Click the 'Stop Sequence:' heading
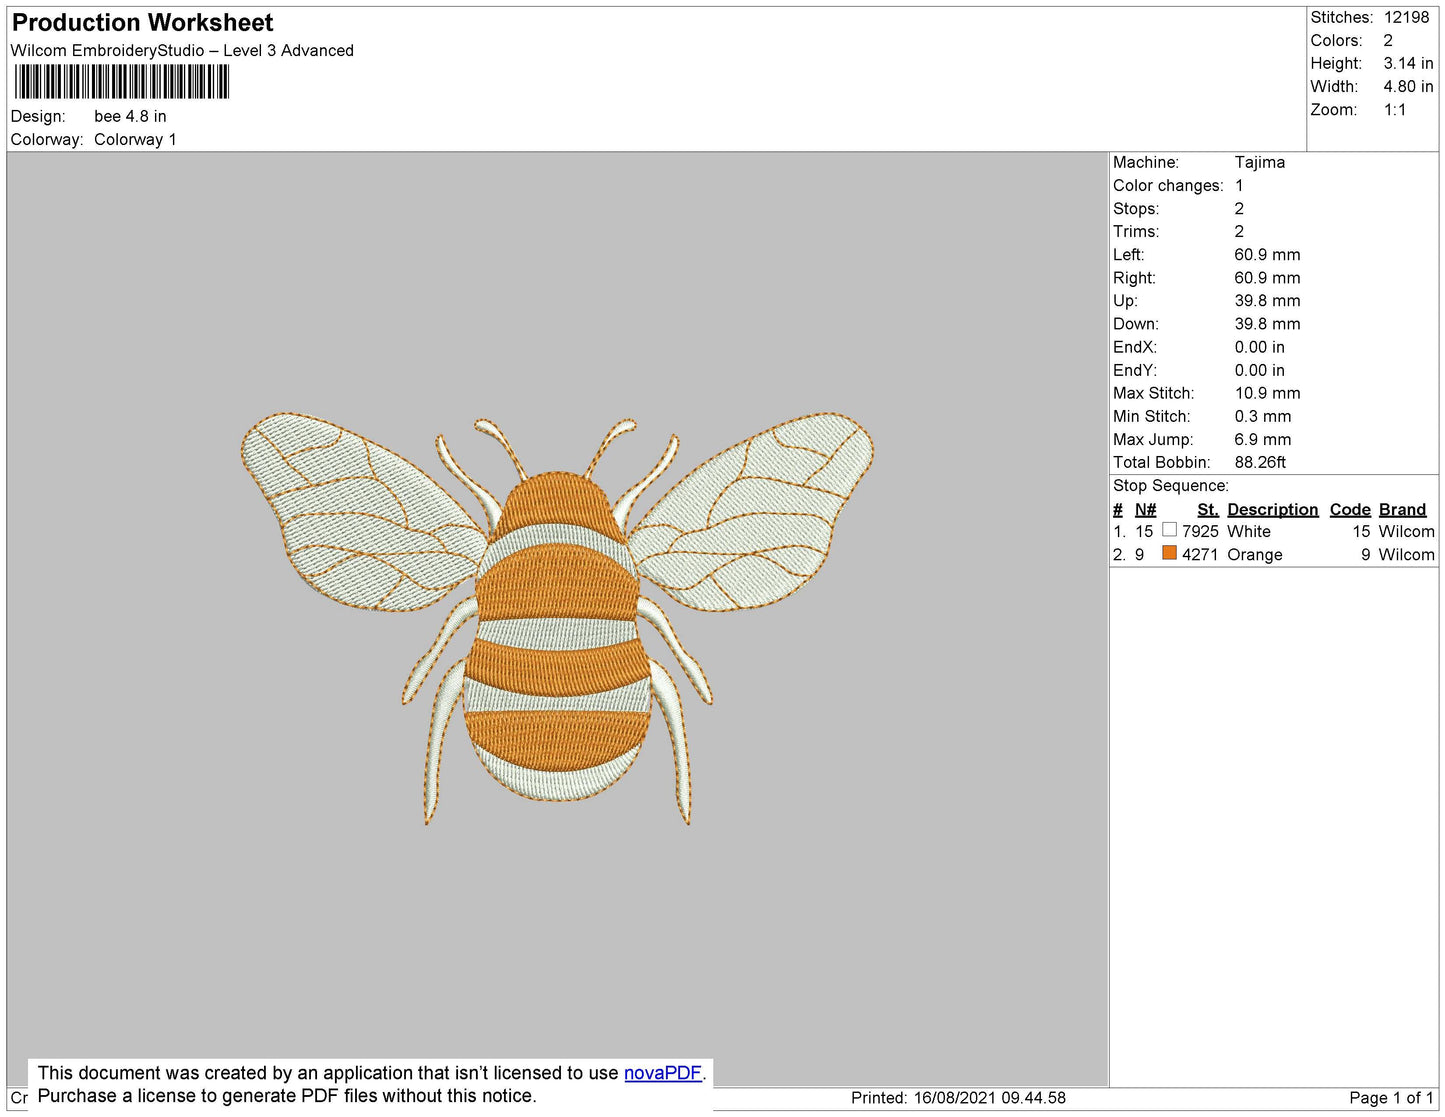Image resolution: width=1445 pixels, height=1117 pixels. 1171,486
